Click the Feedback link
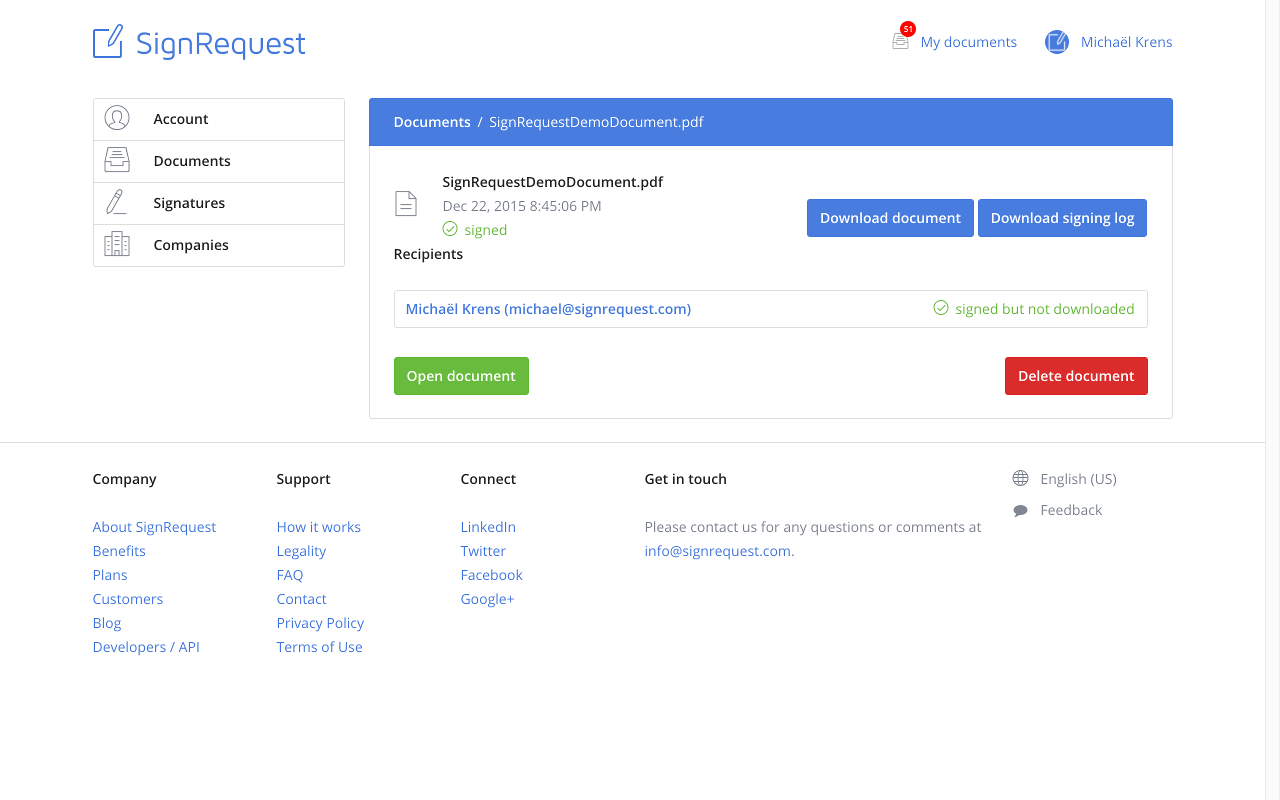This screenshot has height=800, width=1280. click(x=1071, y=510)
